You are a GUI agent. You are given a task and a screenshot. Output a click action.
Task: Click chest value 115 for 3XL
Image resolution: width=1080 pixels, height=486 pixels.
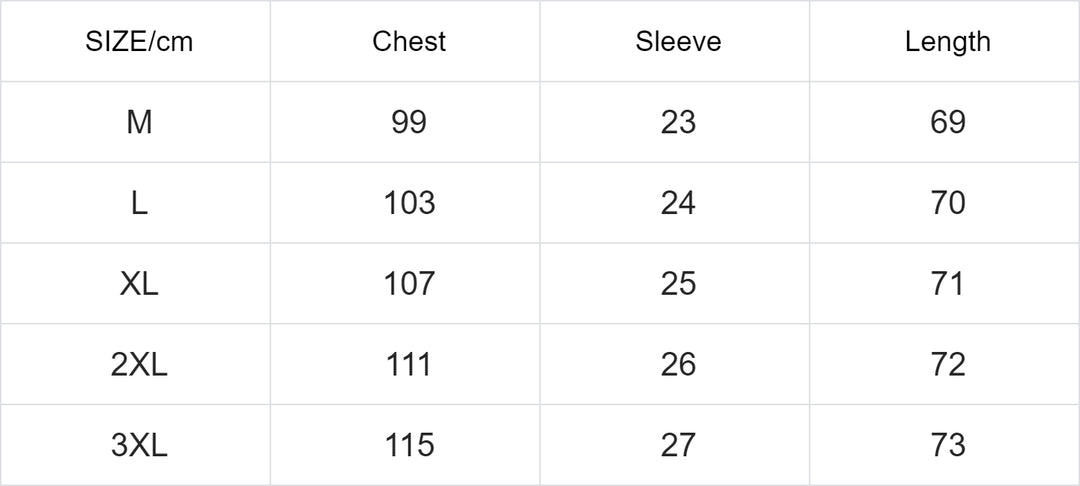click(409, 445)
